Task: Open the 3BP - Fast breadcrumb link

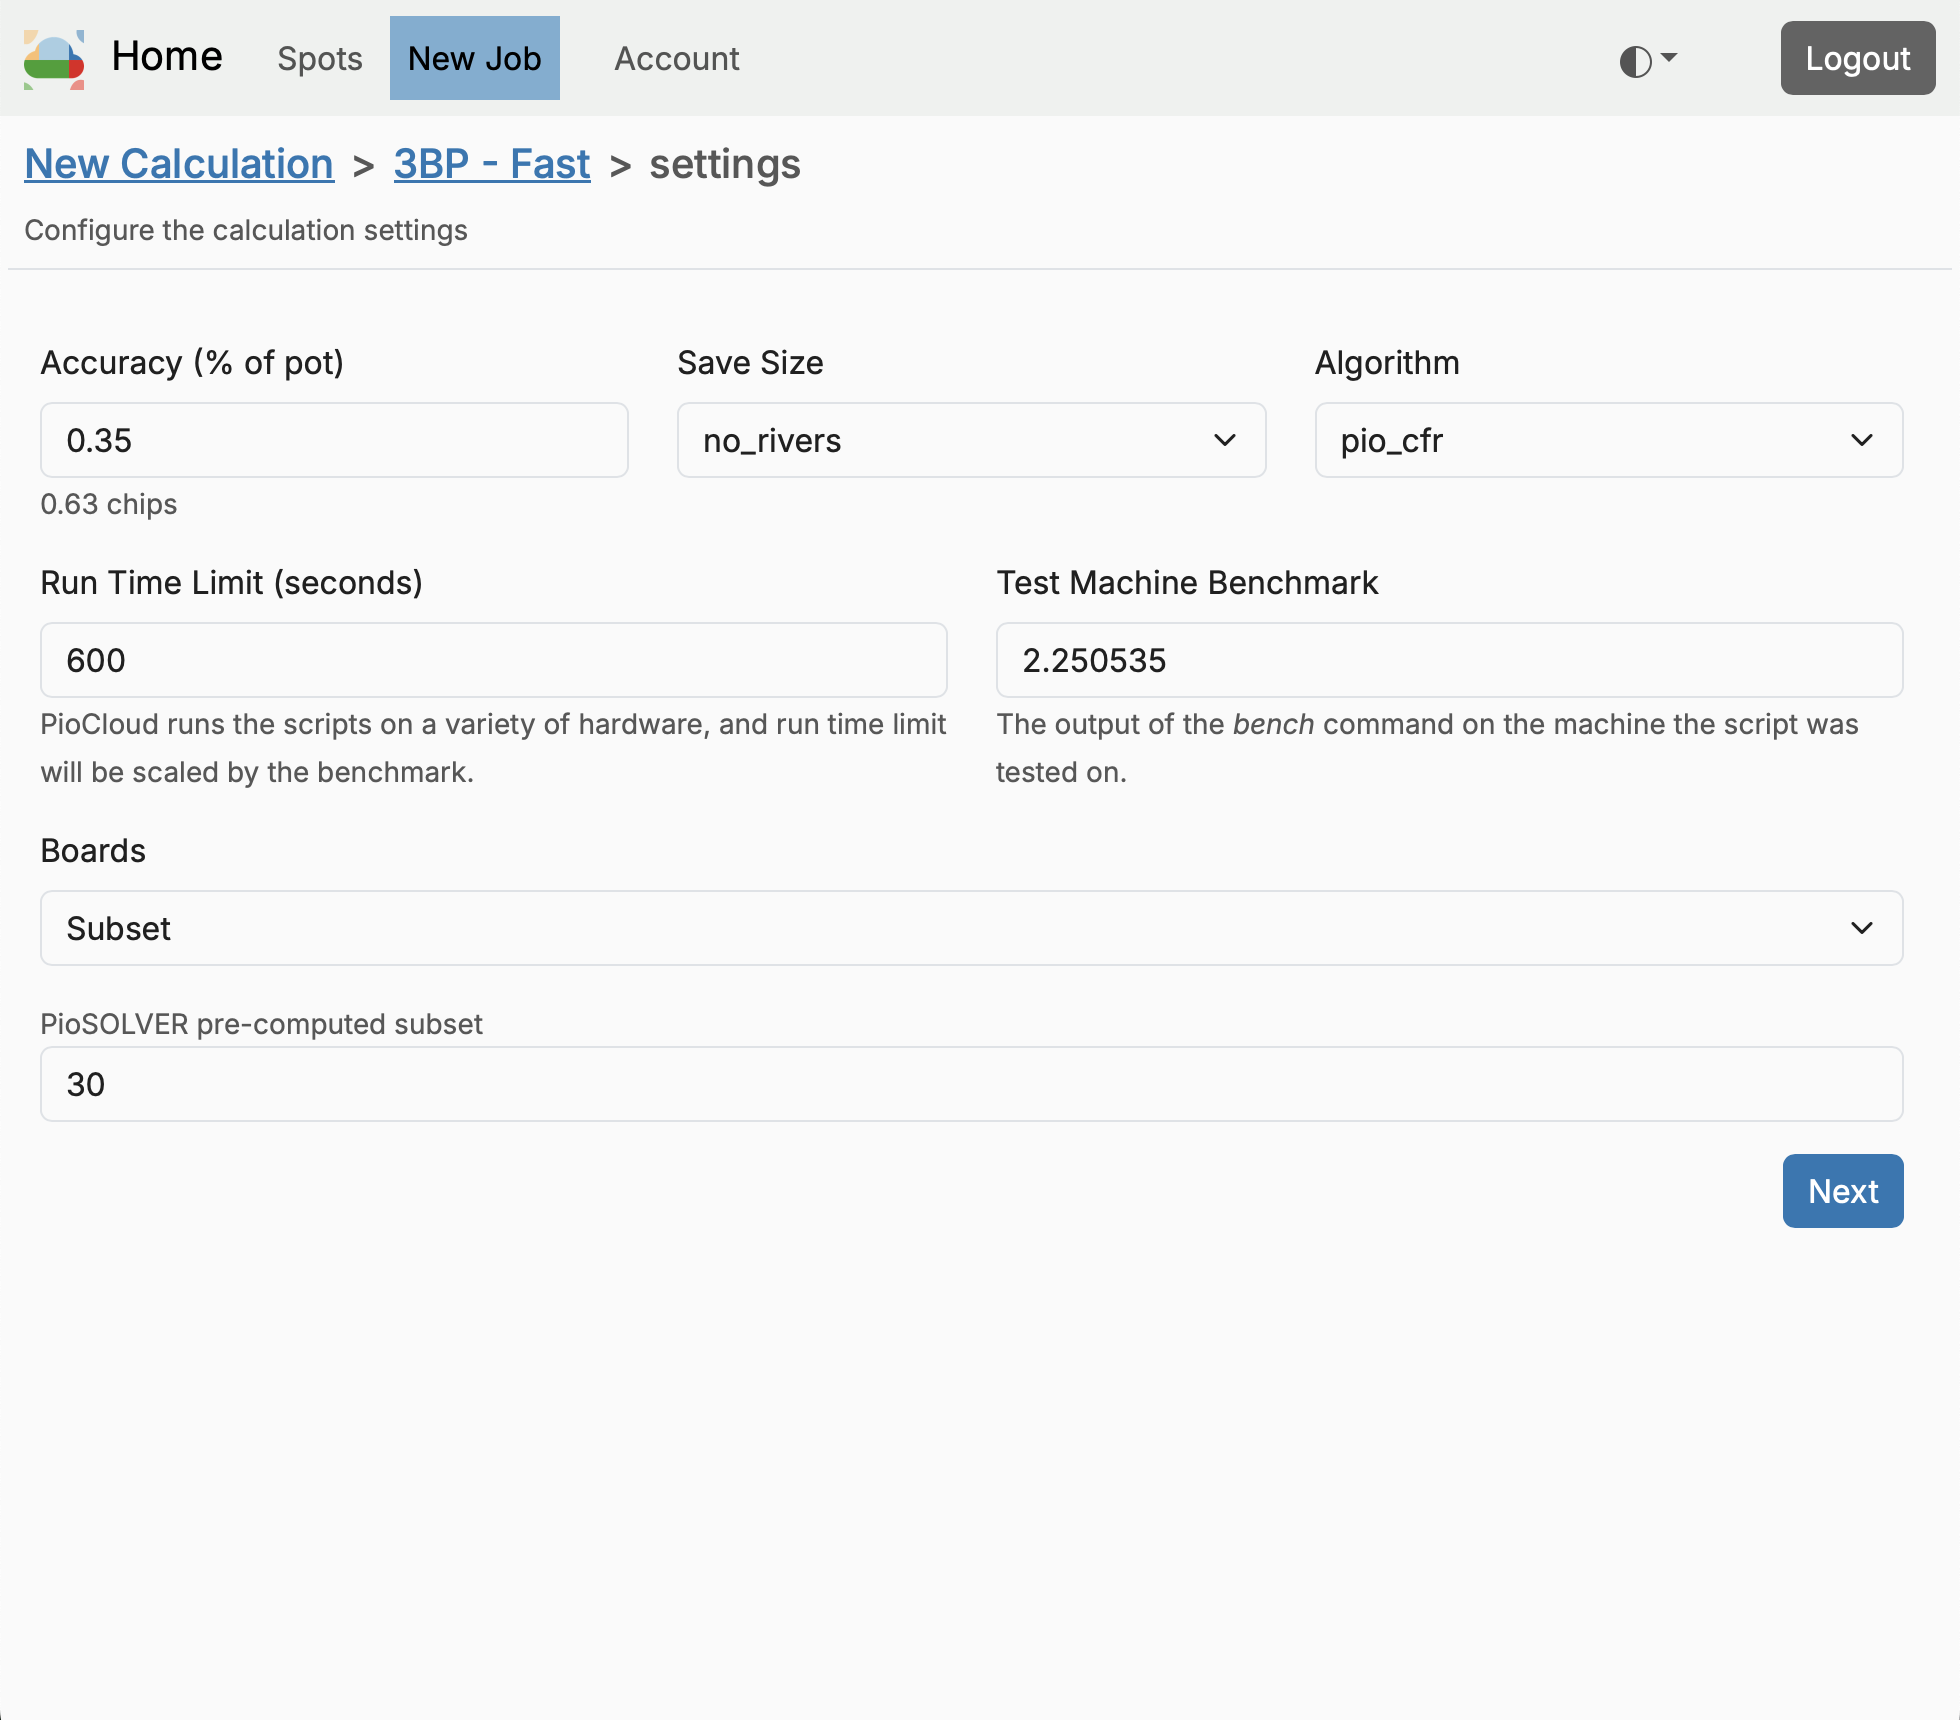Action: pyautogui.click(x=492, y=164)
